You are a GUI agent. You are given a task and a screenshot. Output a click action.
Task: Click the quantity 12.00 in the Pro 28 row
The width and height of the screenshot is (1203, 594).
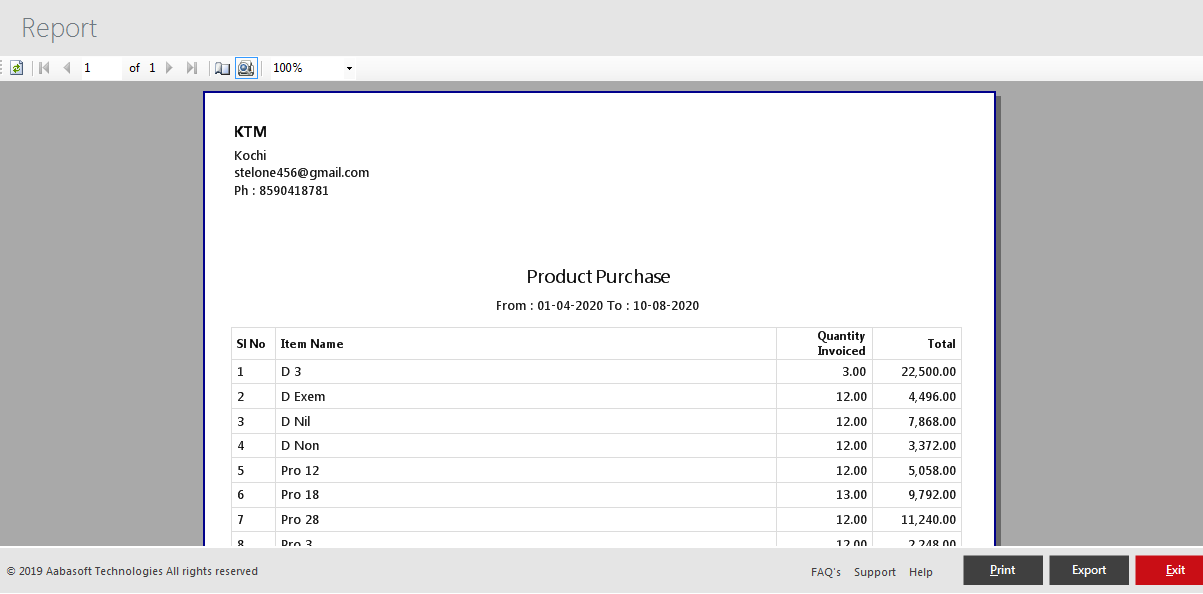851,520
